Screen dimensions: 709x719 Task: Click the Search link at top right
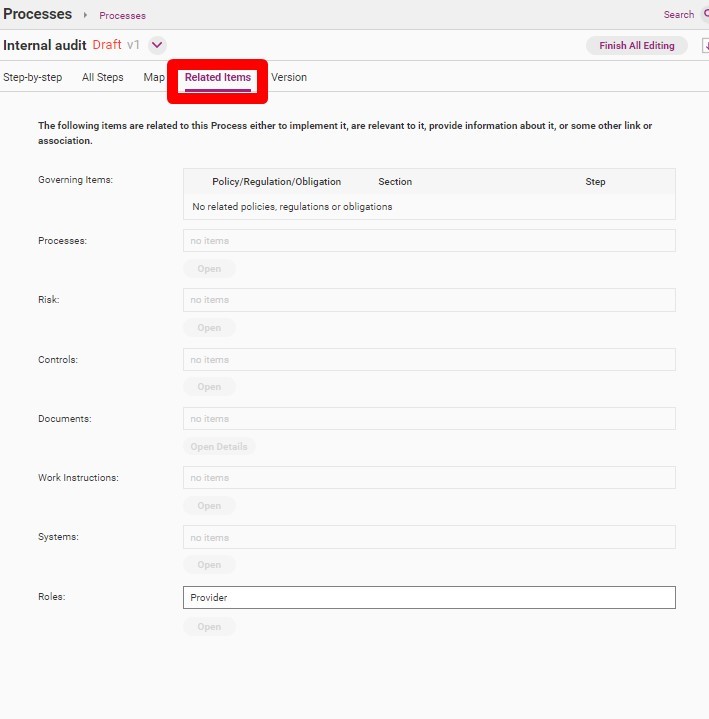679,15
